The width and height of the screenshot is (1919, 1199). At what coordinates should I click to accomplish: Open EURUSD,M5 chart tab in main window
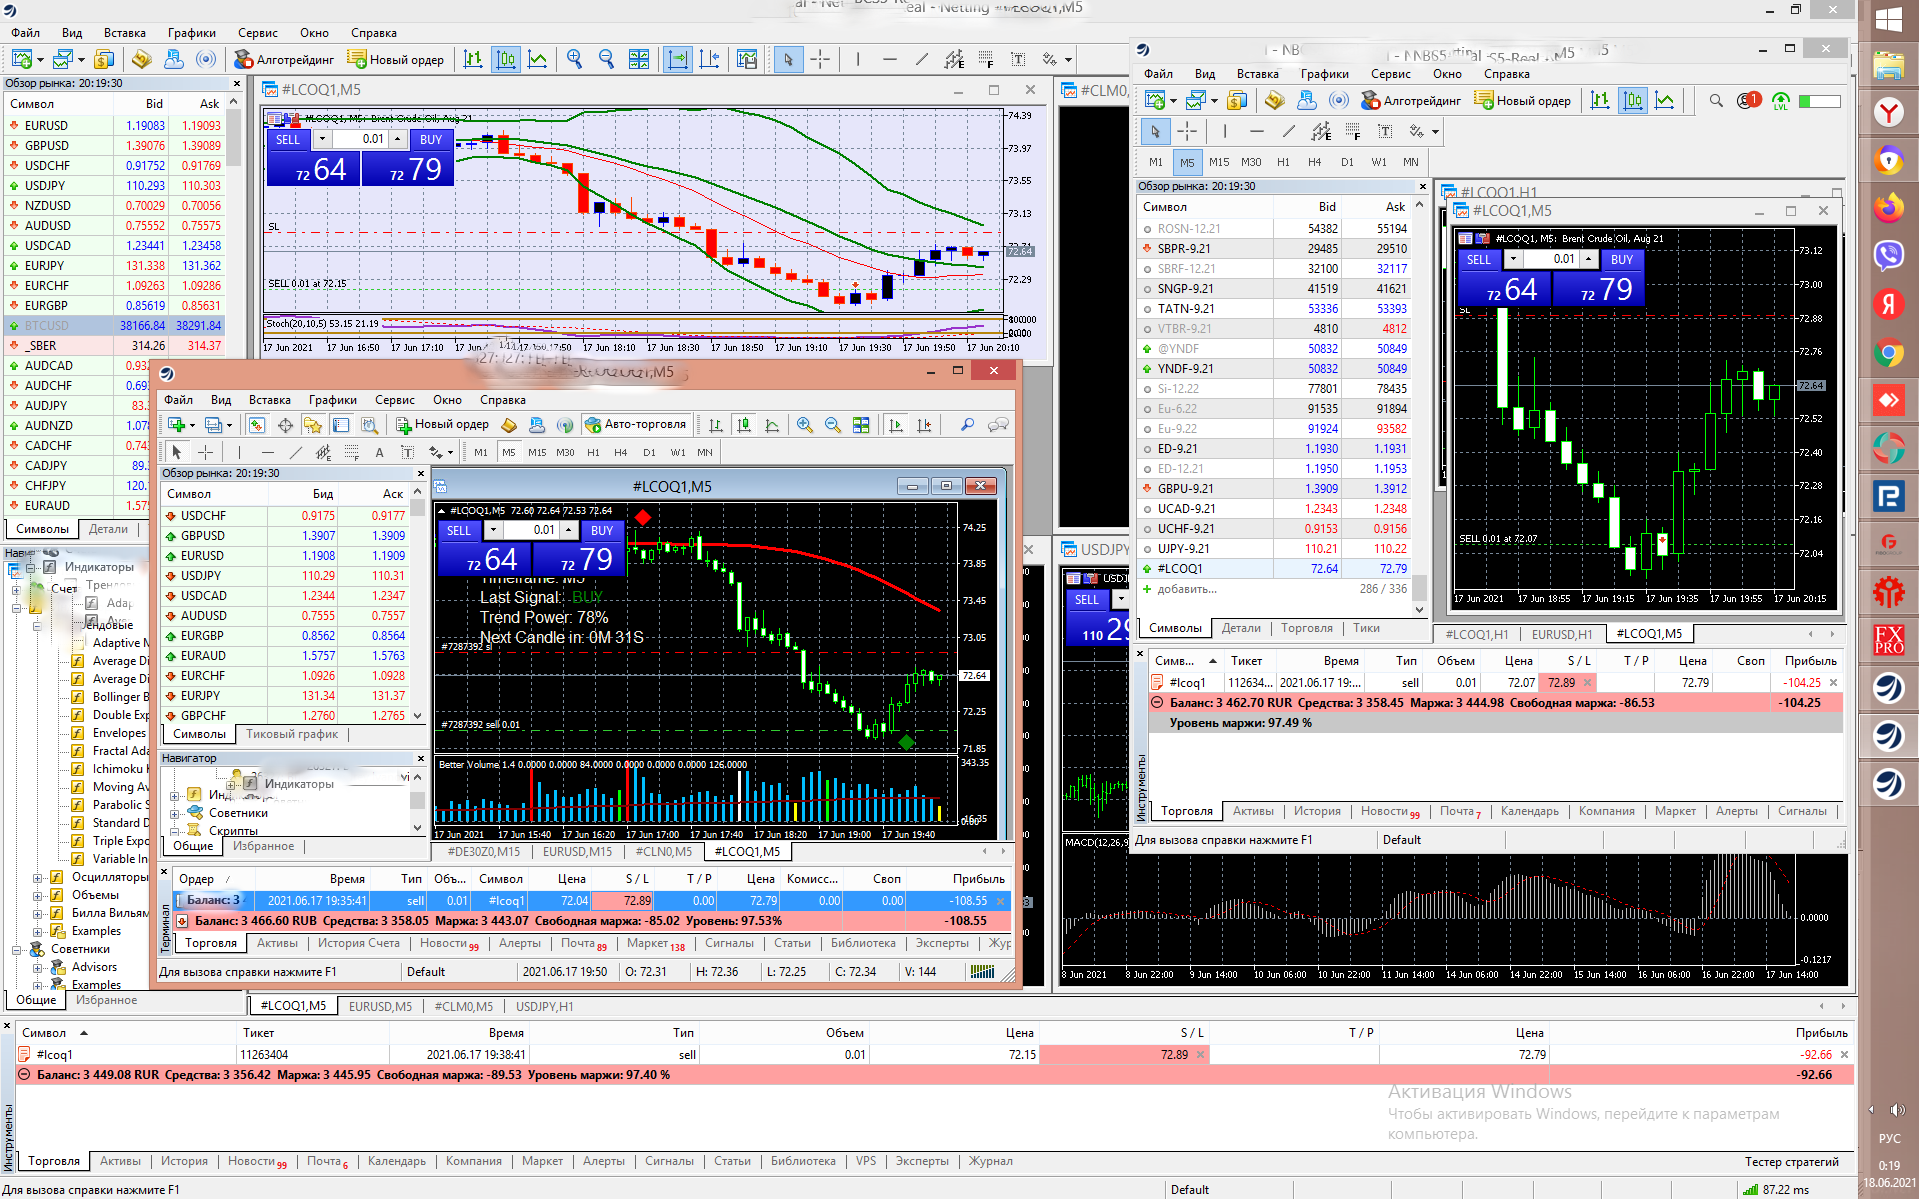point(381,1006)
